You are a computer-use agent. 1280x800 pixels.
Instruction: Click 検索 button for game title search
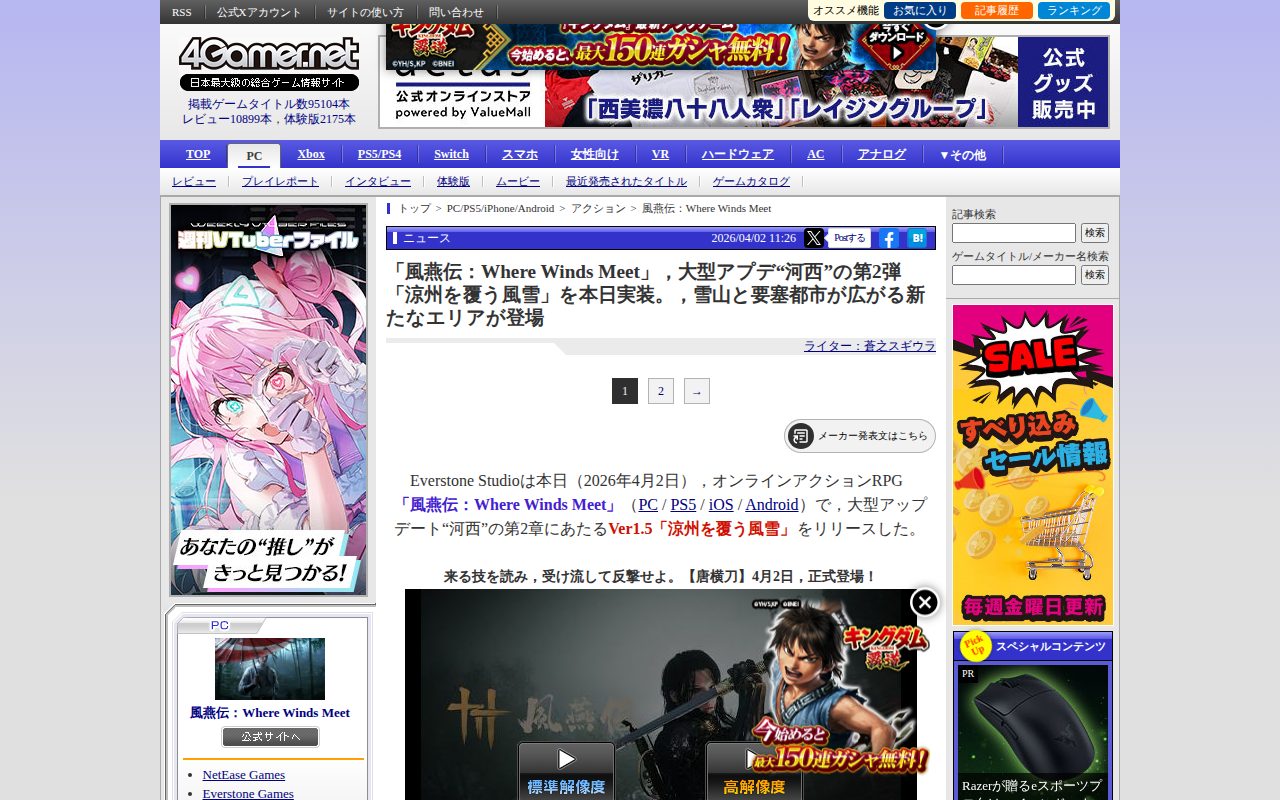[1095, 275]
